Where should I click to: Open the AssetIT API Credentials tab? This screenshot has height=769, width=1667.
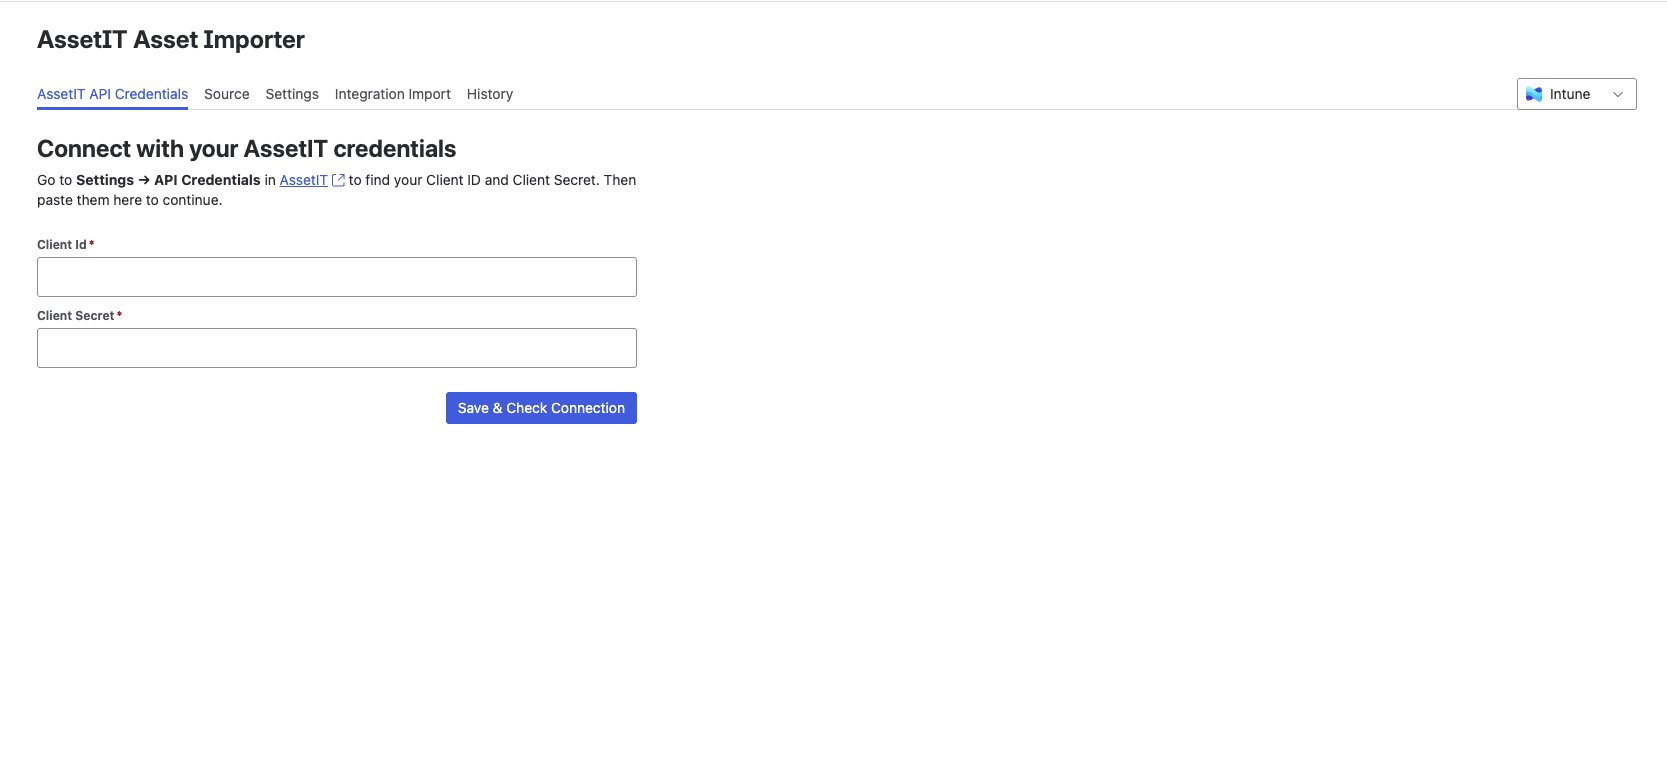112,94
